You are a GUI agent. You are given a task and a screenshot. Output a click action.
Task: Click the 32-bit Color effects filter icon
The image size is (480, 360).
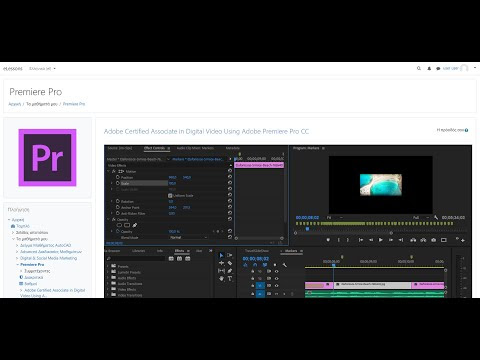179,258
